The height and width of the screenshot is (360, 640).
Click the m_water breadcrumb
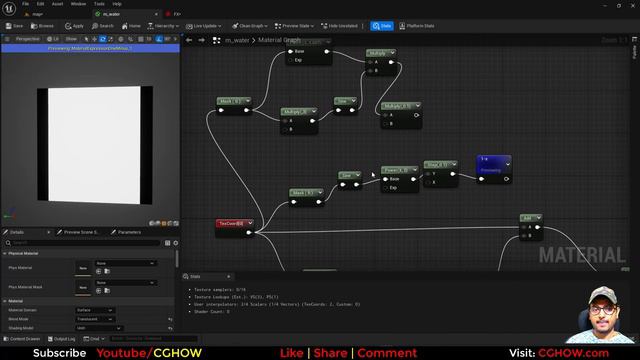[x=237, y=40]
